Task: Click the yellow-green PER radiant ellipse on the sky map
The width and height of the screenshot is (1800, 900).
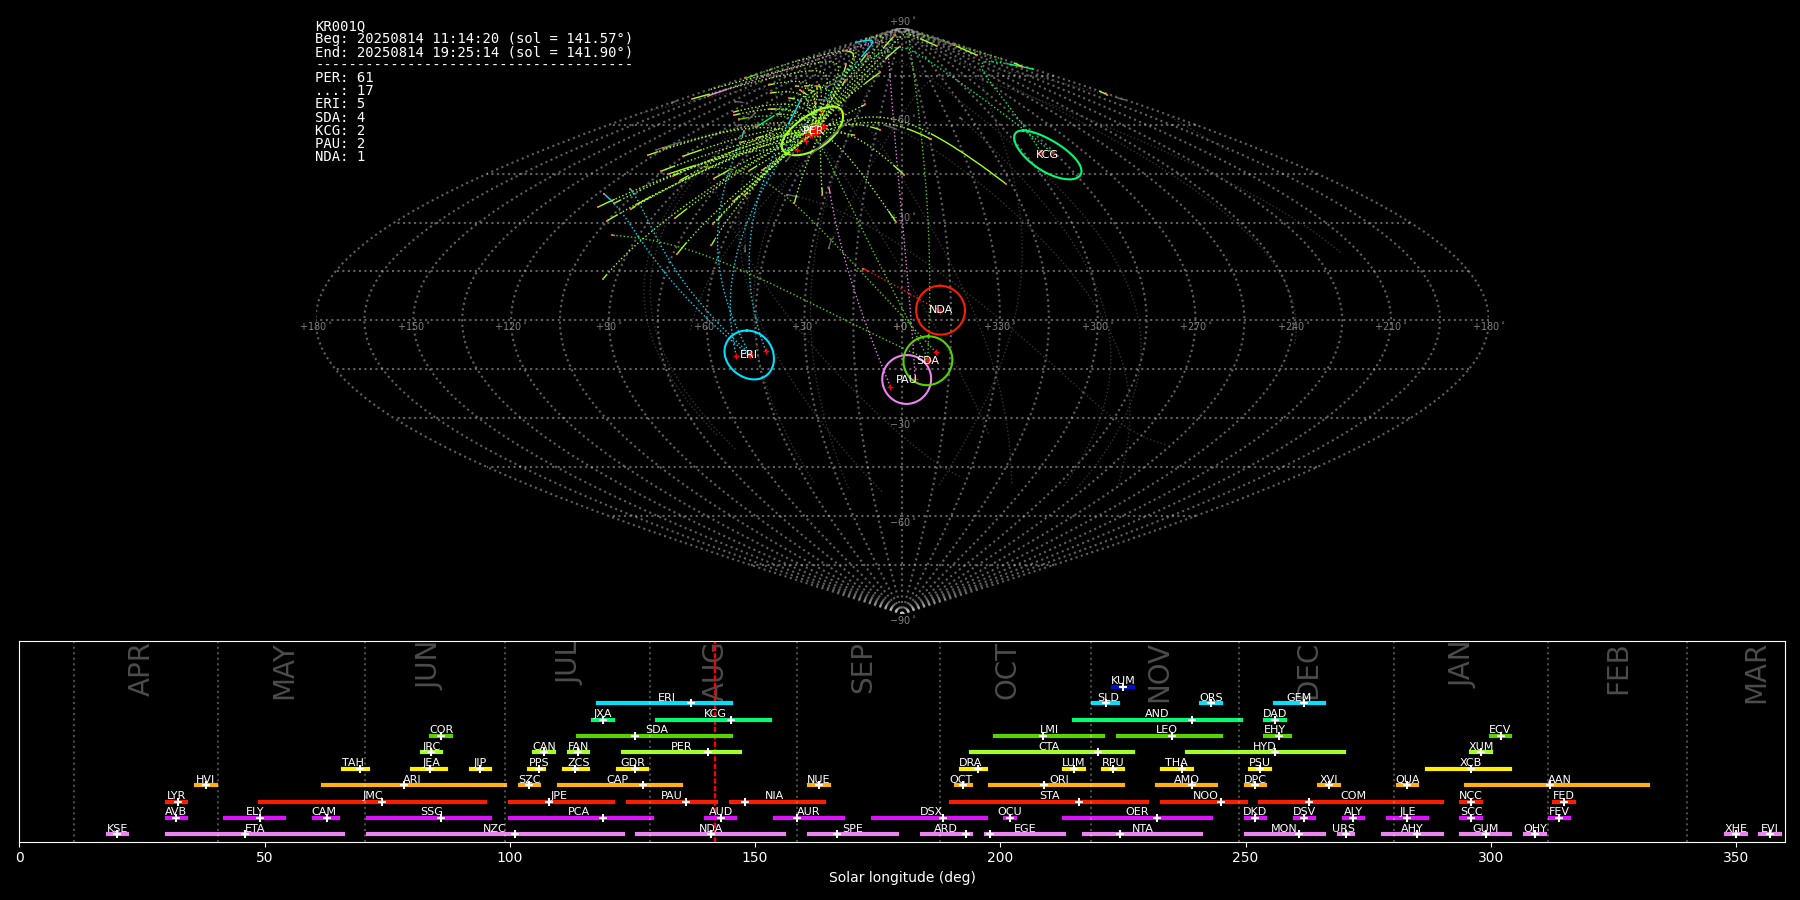Action: coord(812,131)
